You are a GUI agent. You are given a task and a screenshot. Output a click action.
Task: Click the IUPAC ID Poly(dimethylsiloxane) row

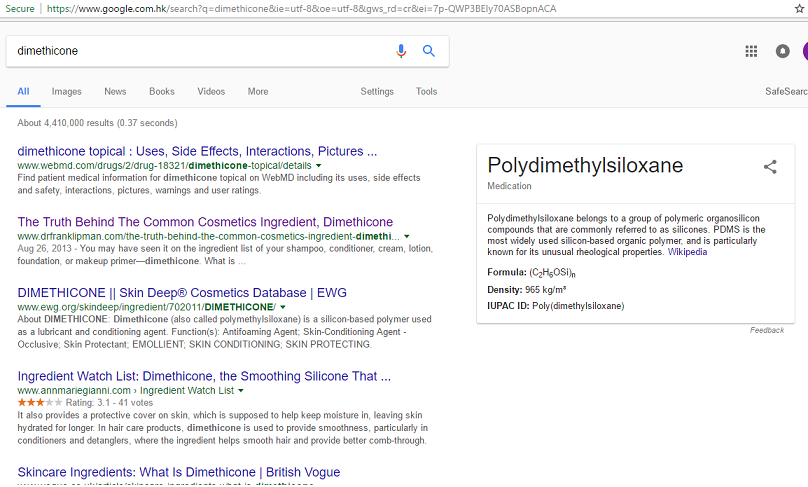556,306
